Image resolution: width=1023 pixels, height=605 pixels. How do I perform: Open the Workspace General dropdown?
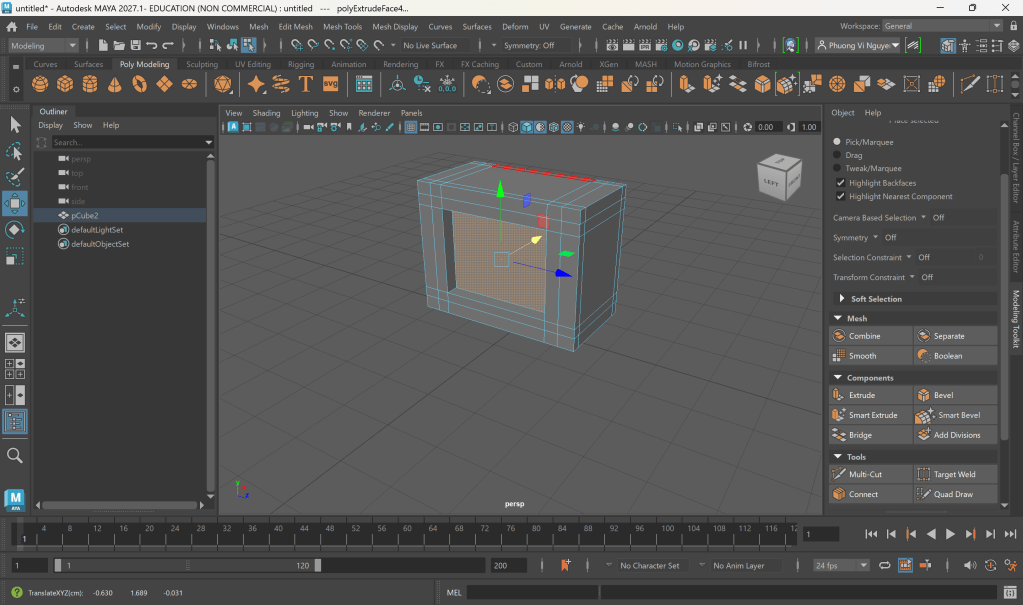pos(942,26)
